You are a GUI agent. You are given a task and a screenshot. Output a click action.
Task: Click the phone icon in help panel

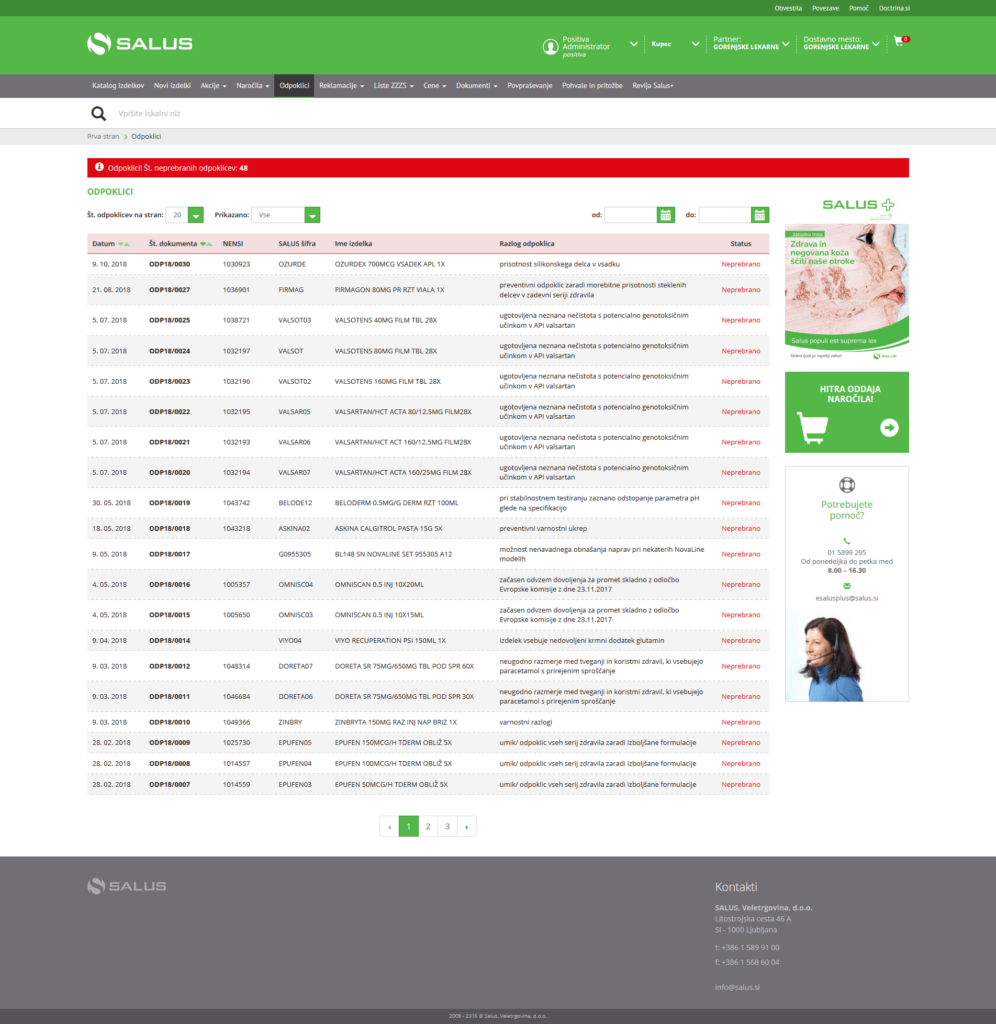click(x=847, y=541)
